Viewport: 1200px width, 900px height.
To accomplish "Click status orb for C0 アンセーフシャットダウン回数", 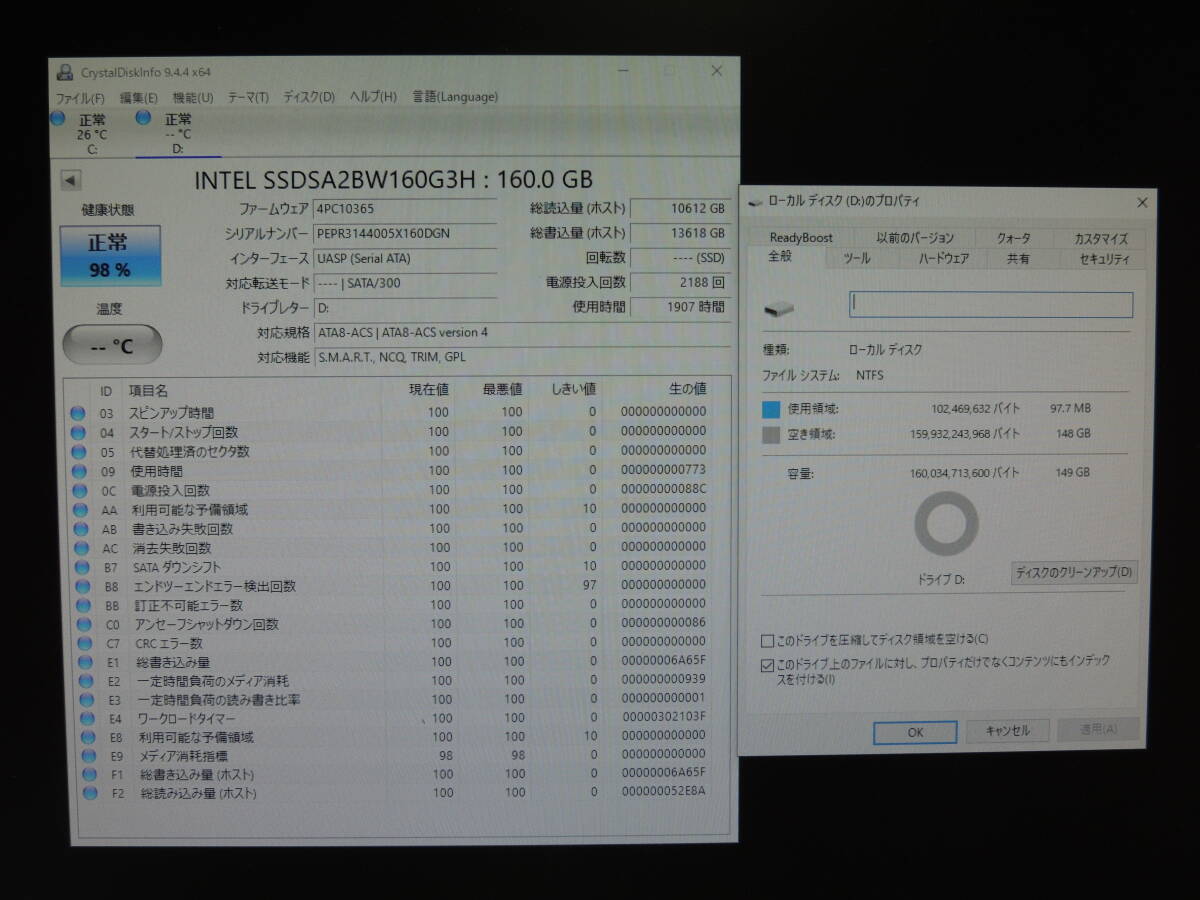I will [x=85, y=624].
